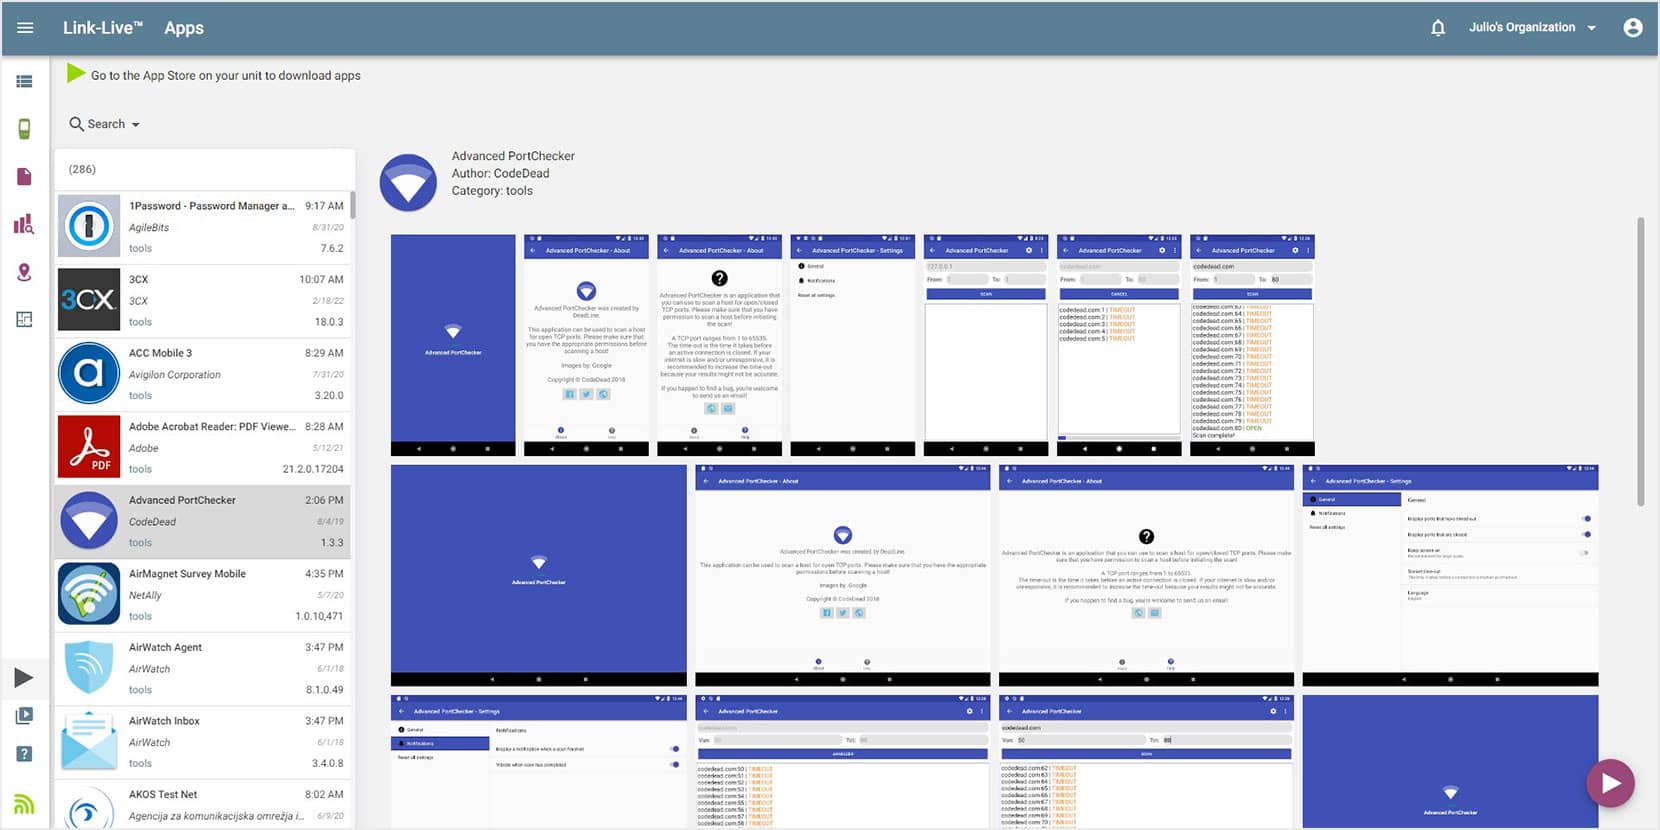Click the AirWatch Inbox envelope icon
This screenshot has width=1660, height=830.
point(89,741)
